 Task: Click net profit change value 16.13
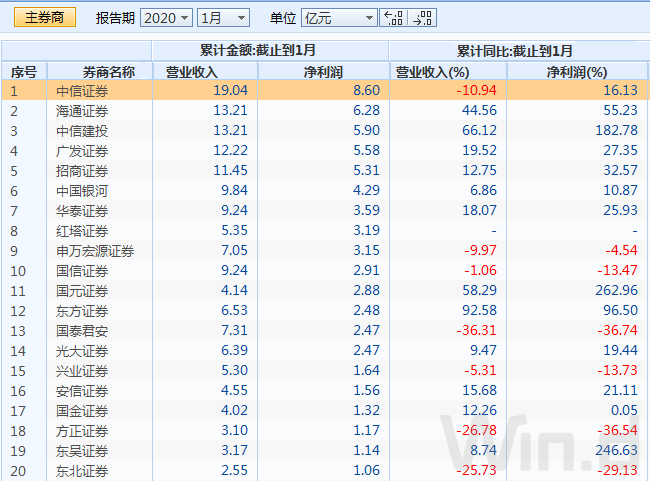620,90
